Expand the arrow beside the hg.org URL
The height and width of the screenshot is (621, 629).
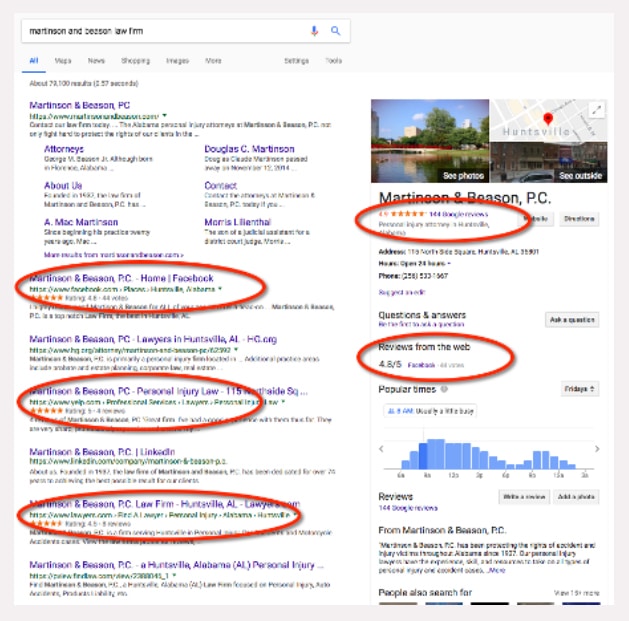tap(236, 350)
